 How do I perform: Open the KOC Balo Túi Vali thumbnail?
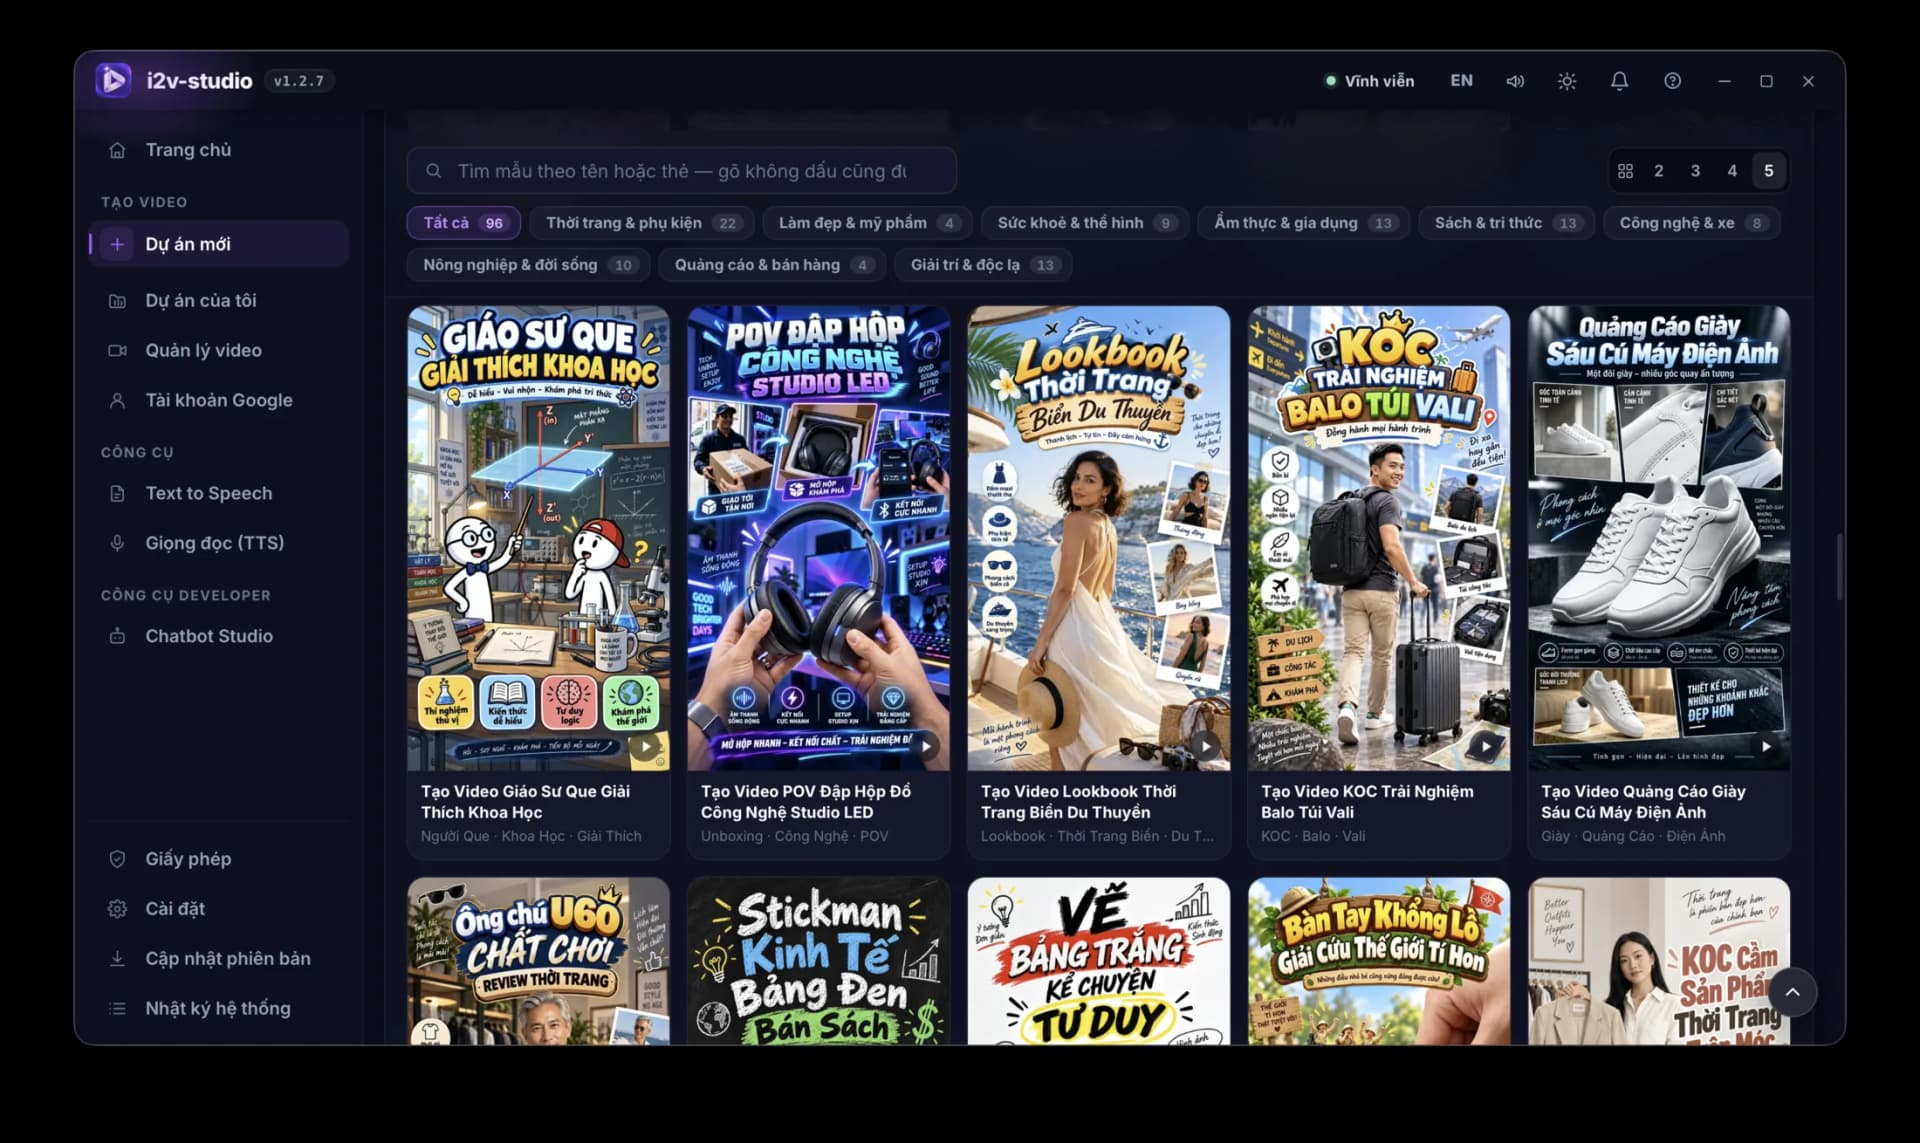tap(1378, 538)
